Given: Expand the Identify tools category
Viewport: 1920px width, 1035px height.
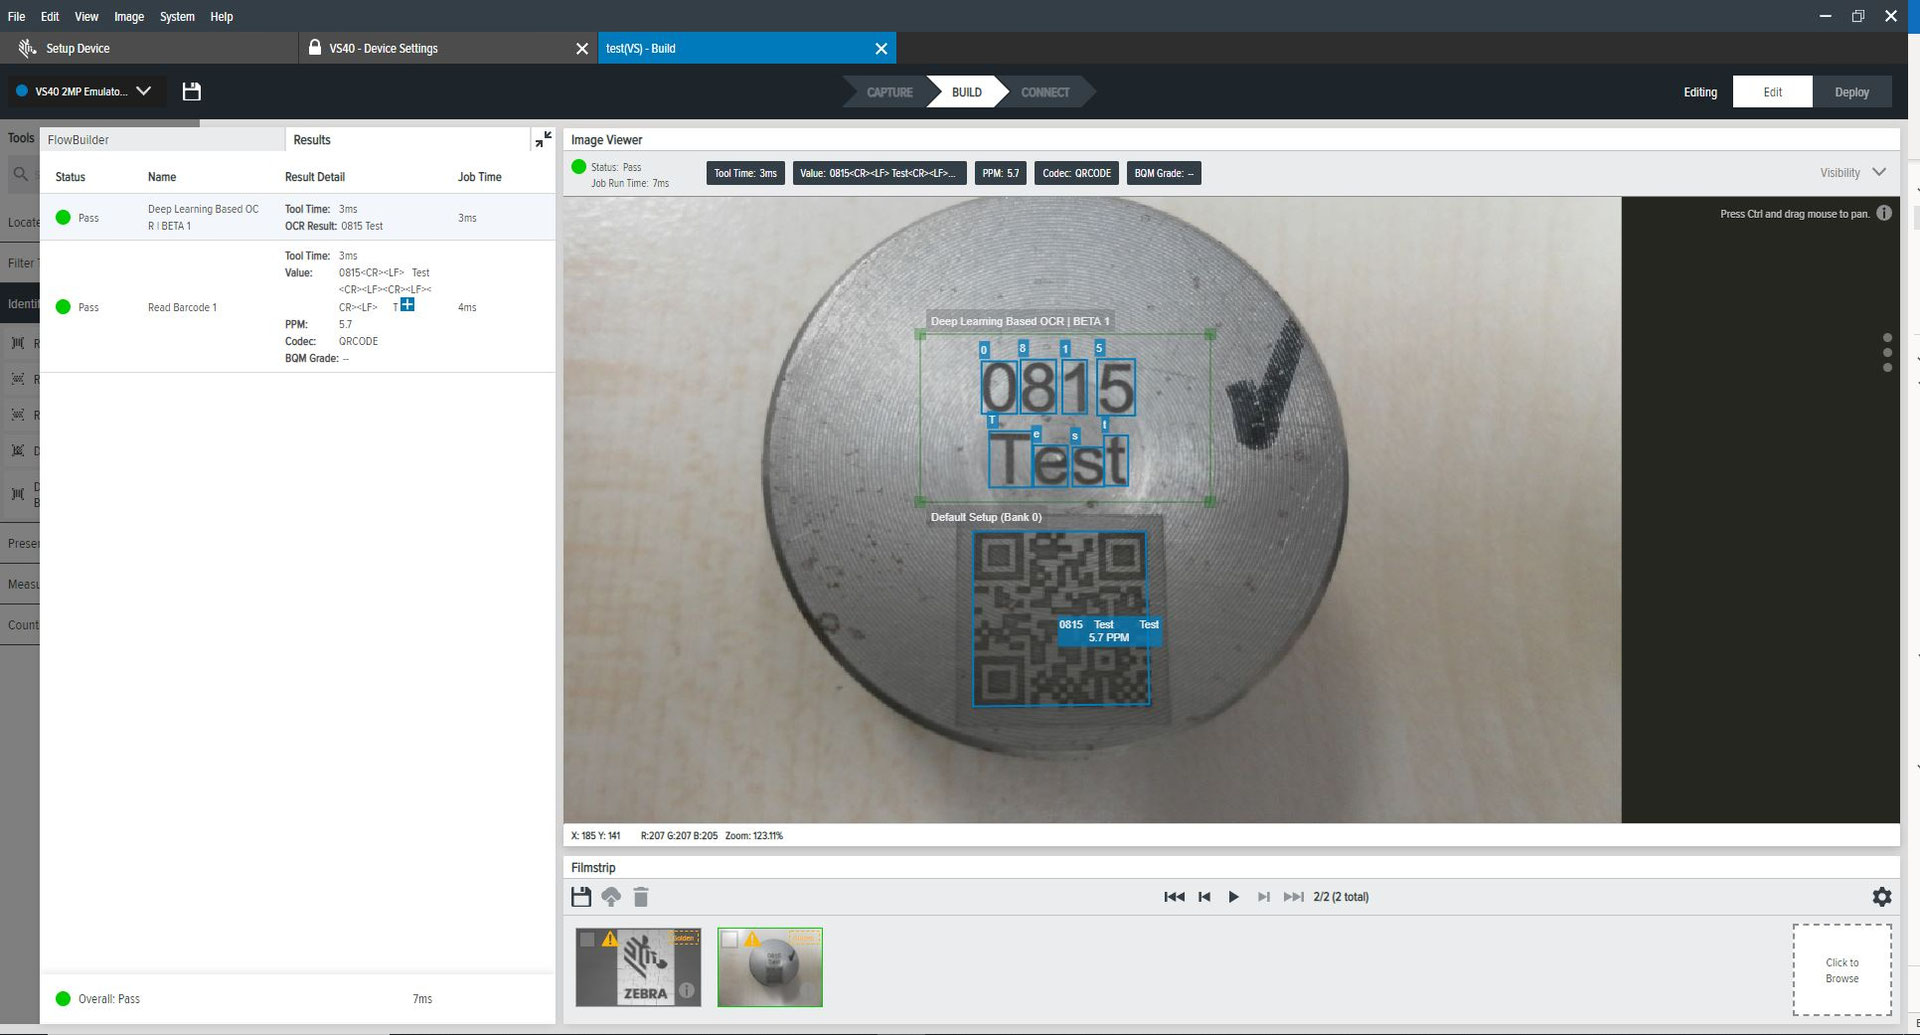Looking at the screenshot, I should point(20,303).
